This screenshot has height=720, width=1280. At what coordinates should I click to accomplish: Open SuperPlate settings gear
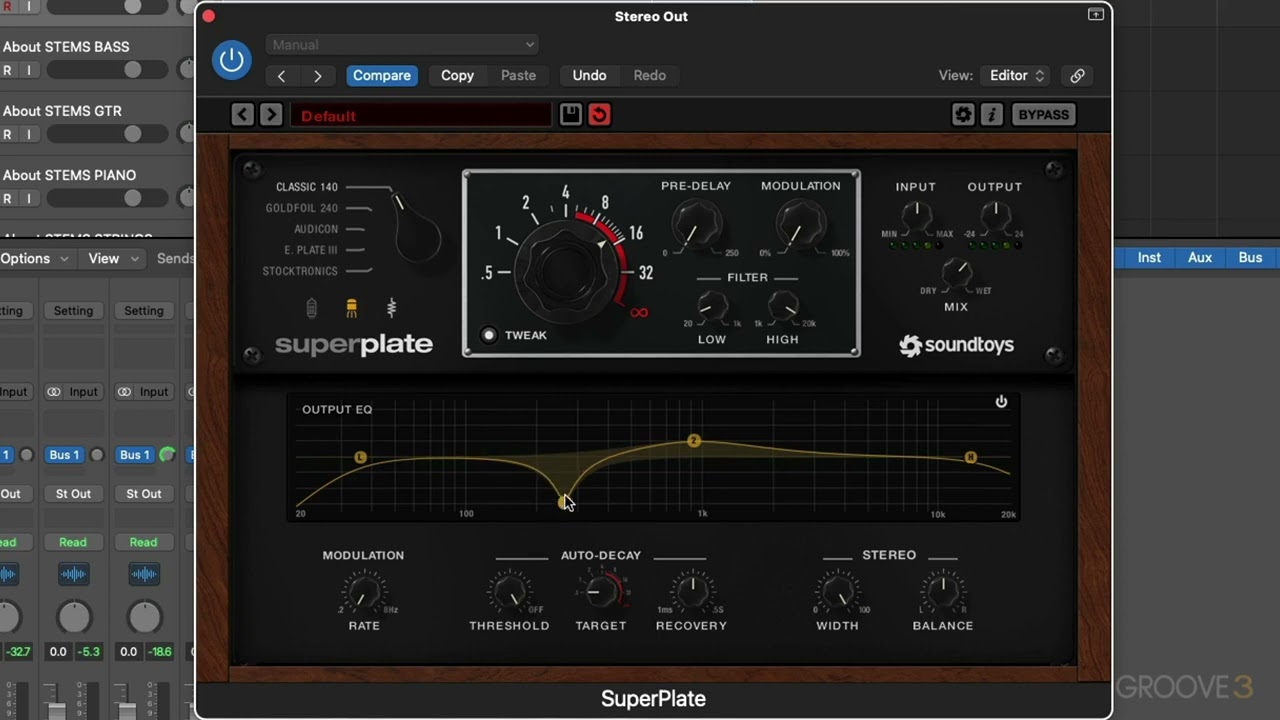(963, 115)
